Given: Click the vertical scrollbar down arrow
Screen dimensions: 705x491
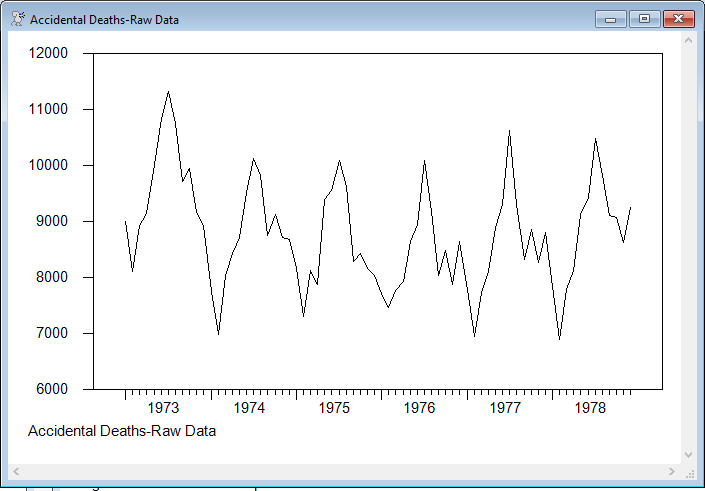Looking at the screenshot, I should (x=689, y=454).
